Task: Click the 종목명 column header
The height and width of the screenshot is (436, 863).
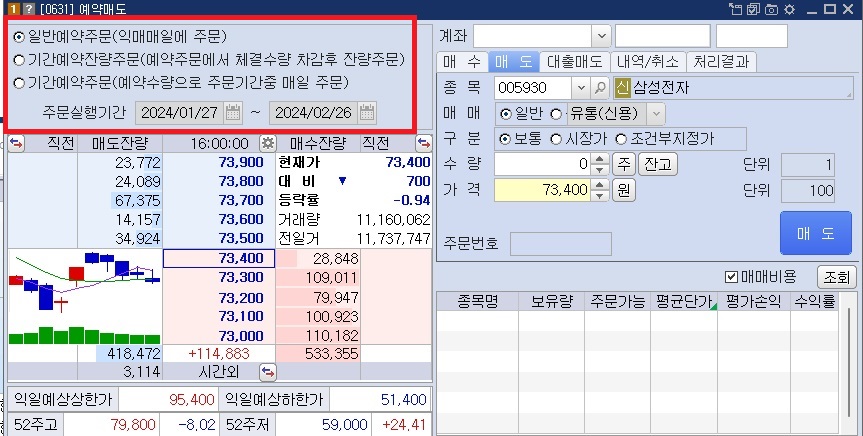Action: point(478,302)
